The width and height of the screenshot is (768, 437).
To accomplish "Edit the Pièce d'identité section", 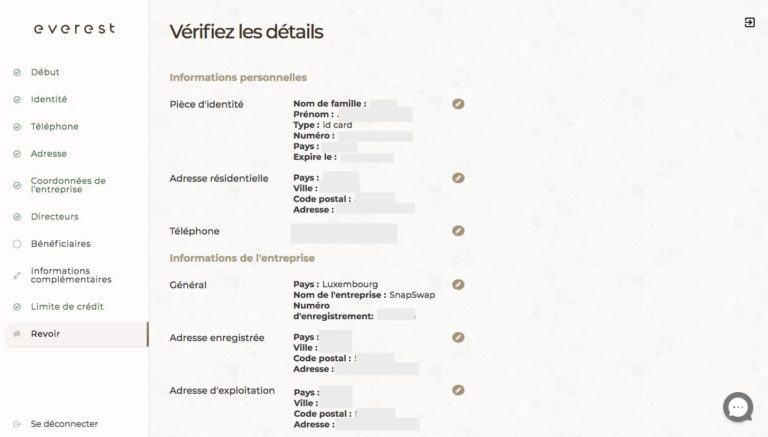I will pos(458,103).
